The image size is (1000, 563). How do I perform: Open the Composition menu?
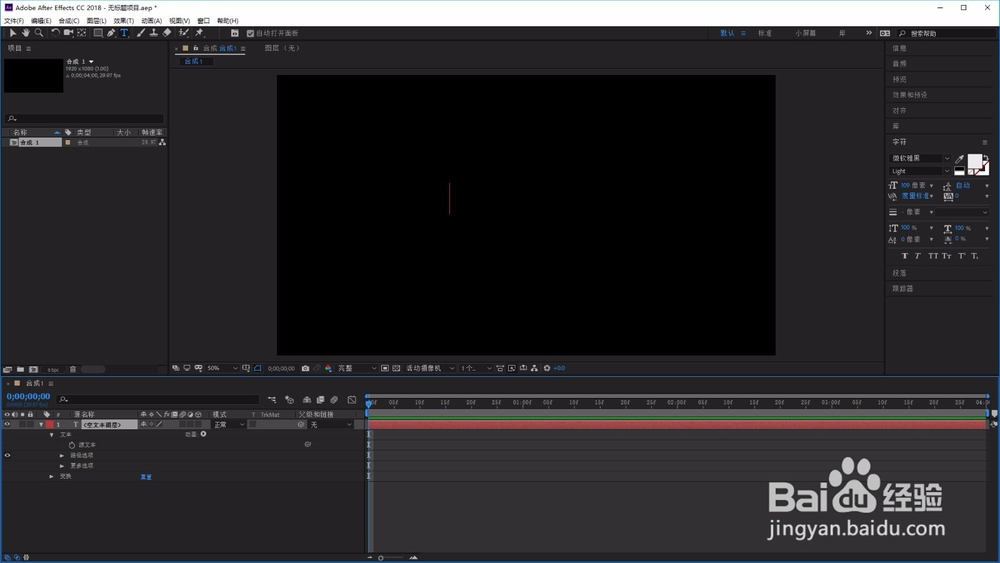point(69,20)
